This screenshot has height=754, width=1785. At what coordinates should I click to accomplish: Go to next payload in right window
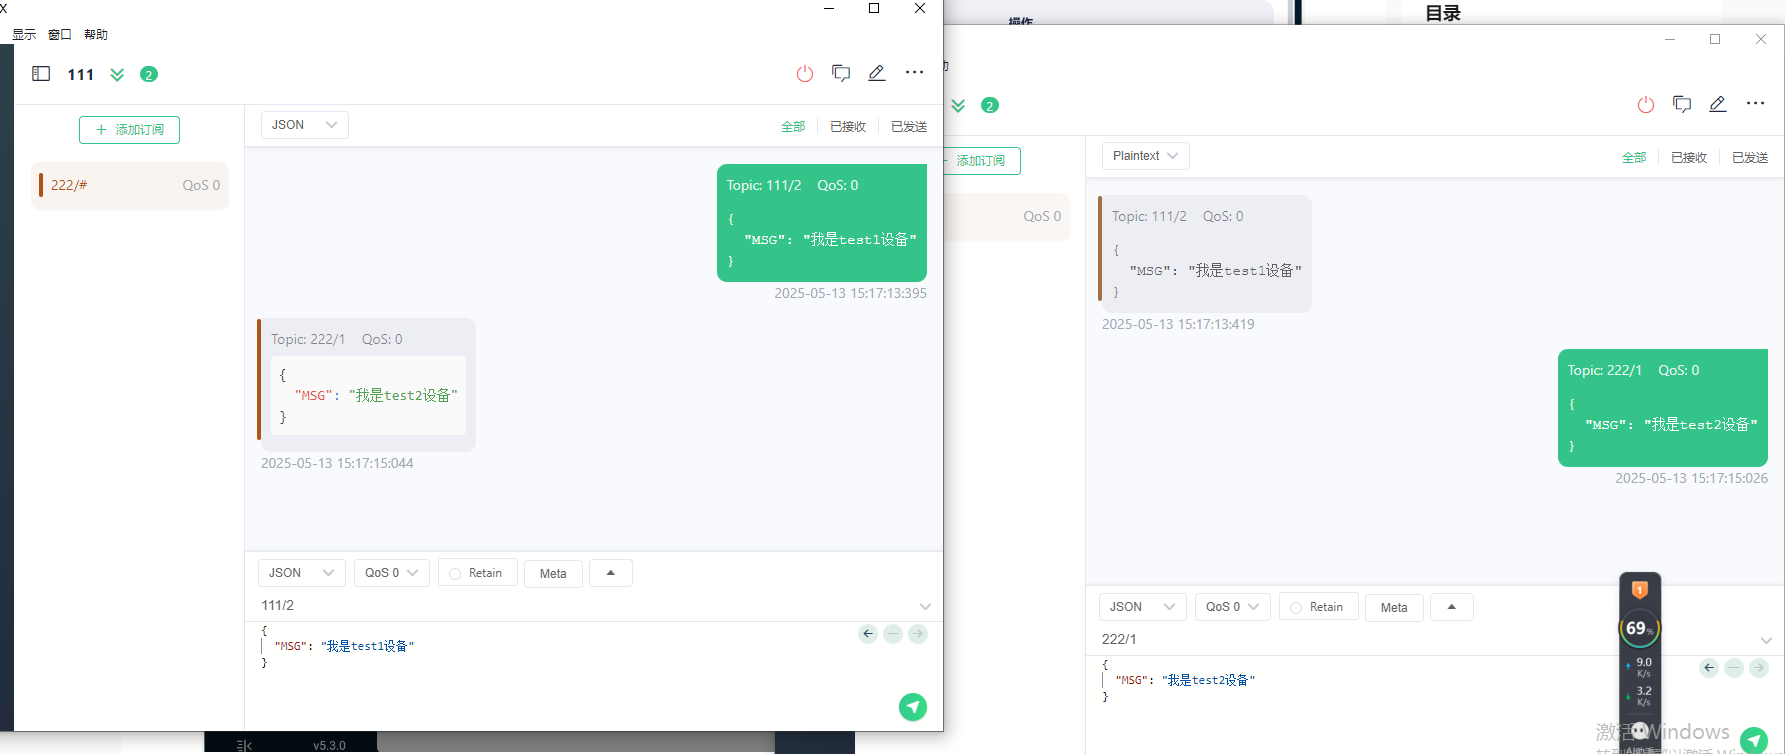tap(1759, 668)
